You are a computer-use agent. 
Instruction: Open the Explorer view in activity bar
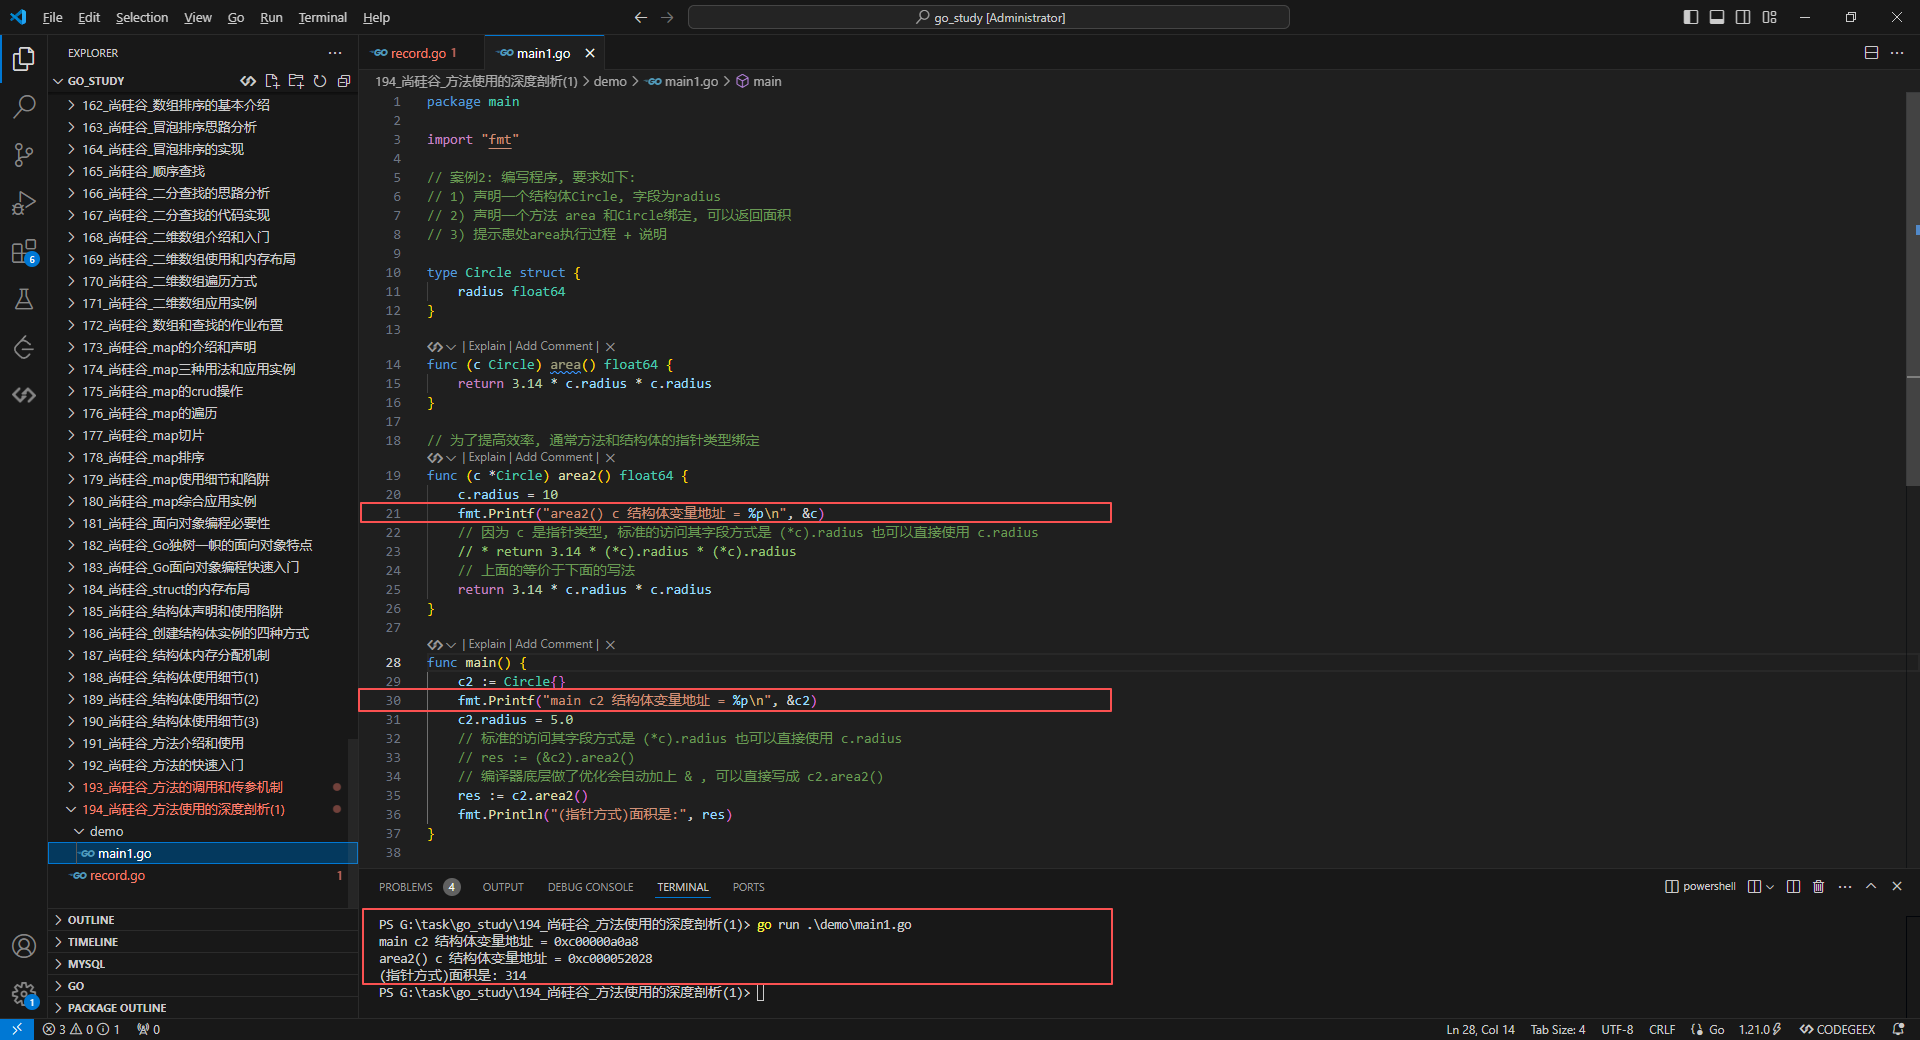pos(24,59)
